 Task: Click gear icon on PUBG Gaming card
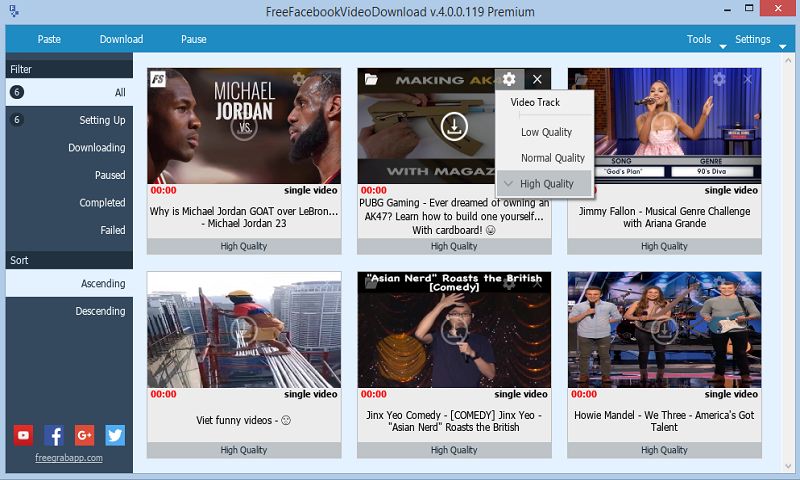[x=509, y=79]
